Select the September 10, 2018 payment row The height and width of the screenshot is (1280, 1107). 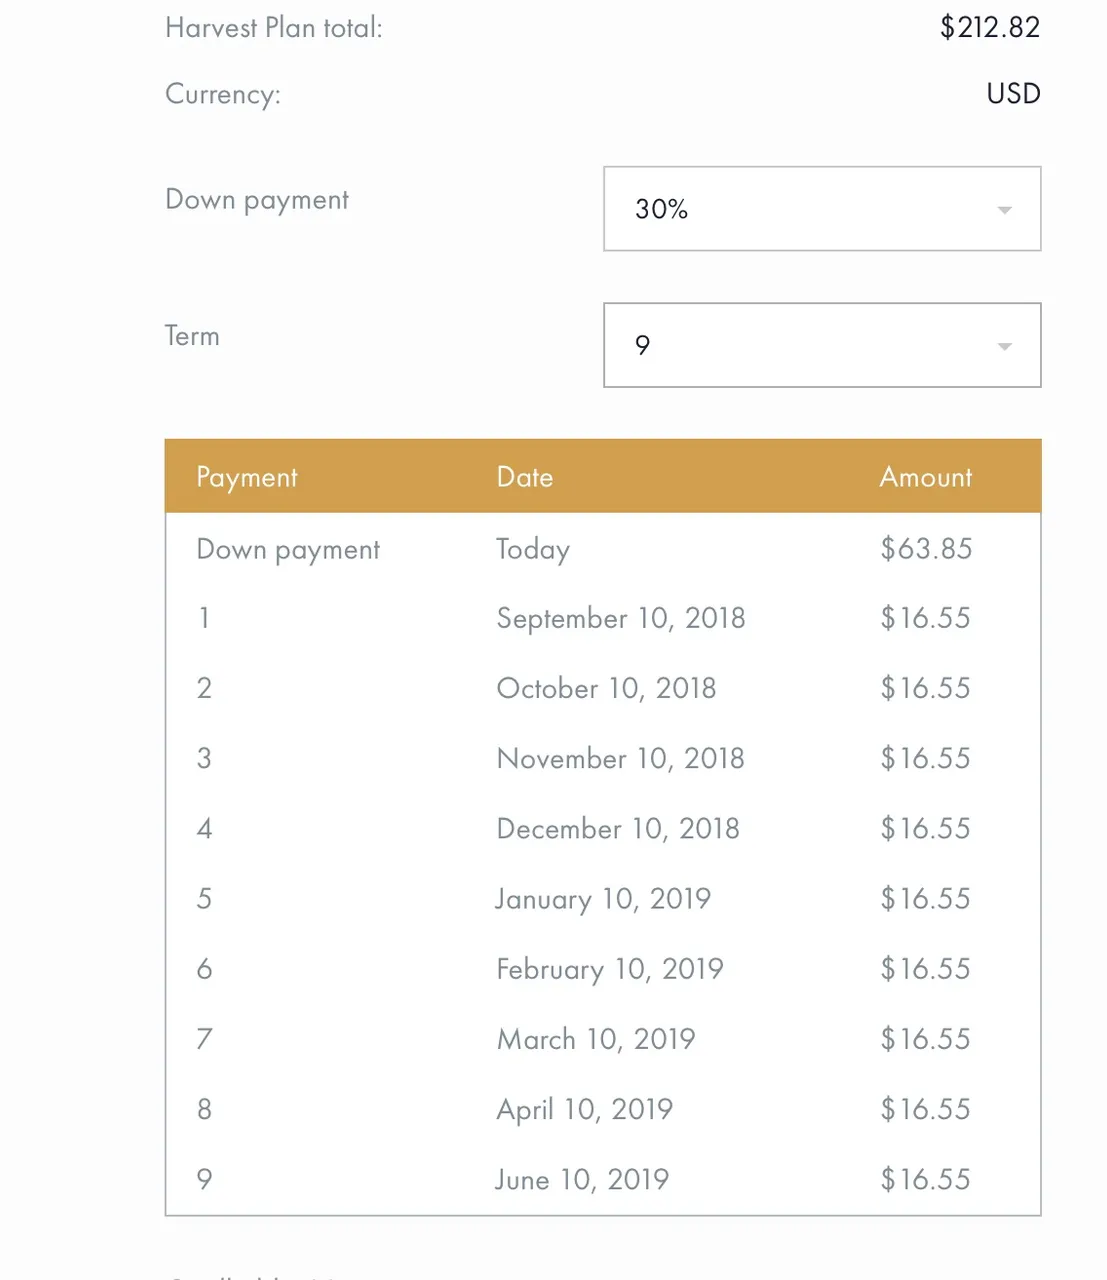[x=603, y=618]
